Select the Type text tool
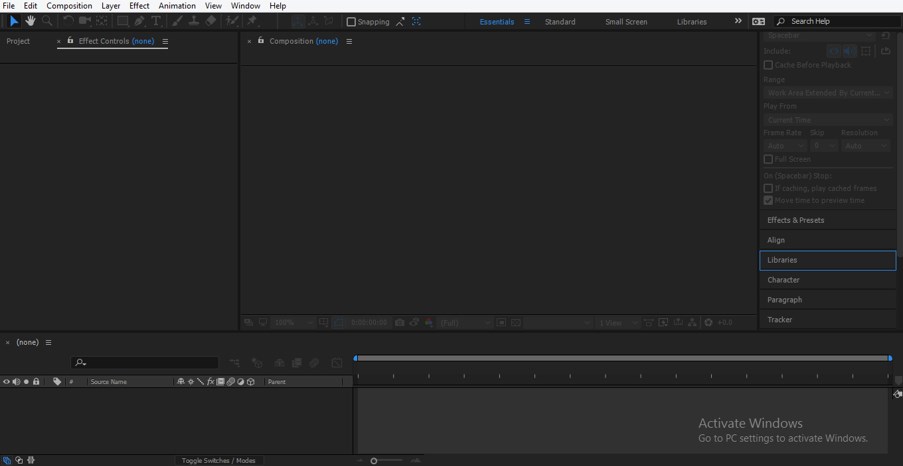The width and height of the screenshot is (903, 466). pyautogui.click(x=155, y=21)
